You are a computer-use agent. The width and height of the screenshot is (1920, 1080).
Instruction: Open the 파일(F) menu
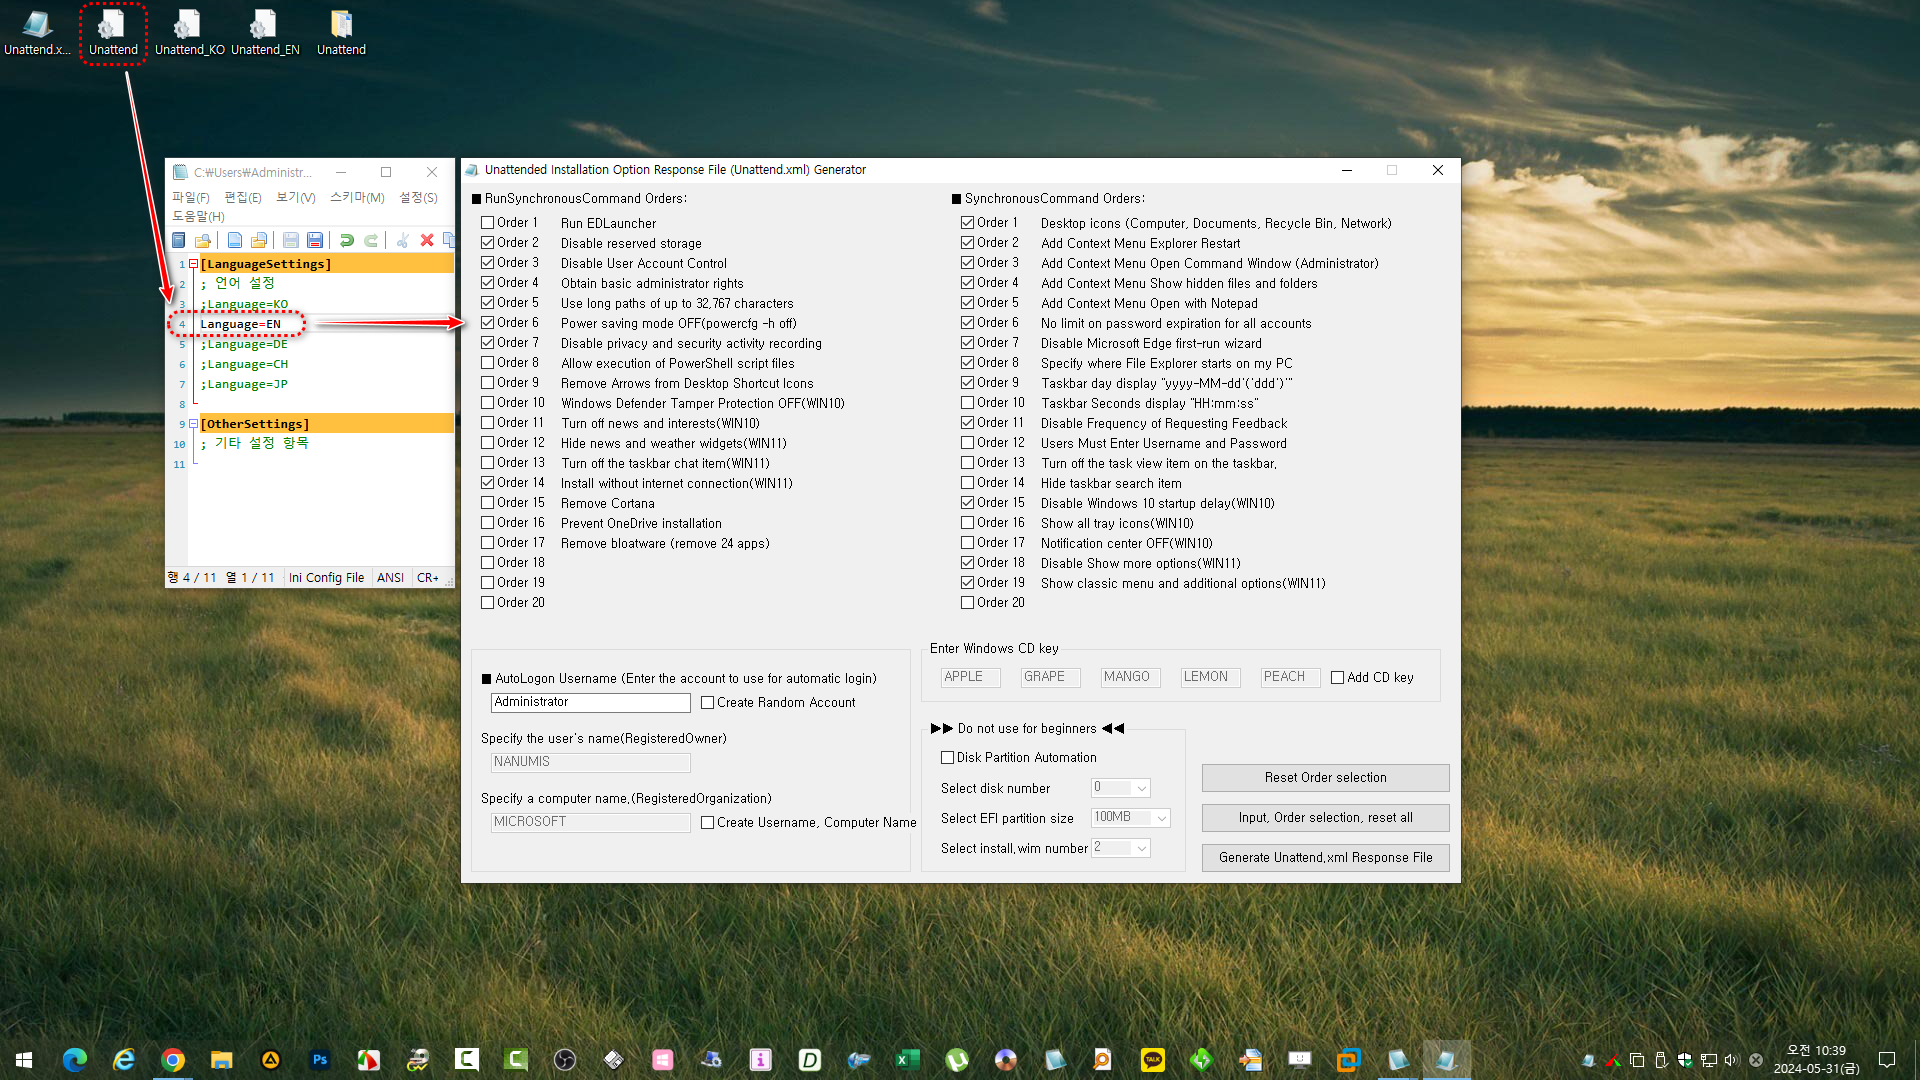tap(190, 197)
